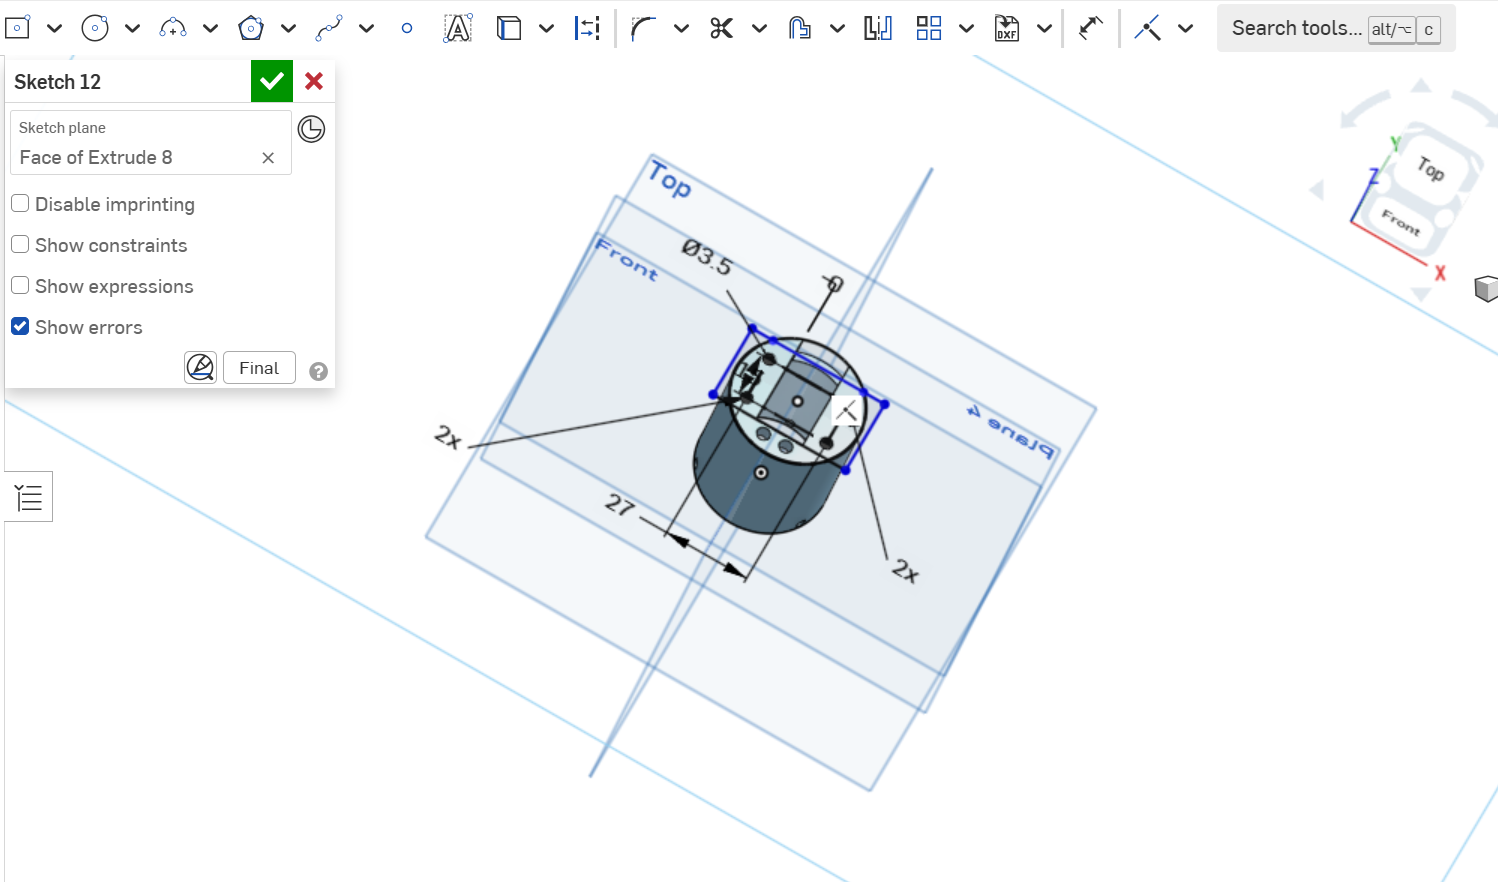Select the center point rectangle tool
This screenshot has width=1498, height=882.
18,28
